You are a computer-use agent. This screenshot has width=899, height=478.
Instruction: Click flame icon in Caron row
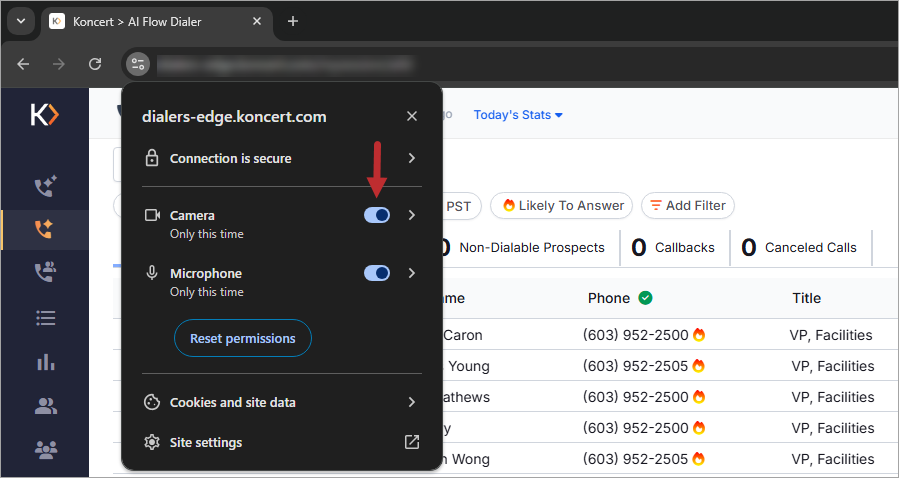pyautogui.click(x=699, y=335)
